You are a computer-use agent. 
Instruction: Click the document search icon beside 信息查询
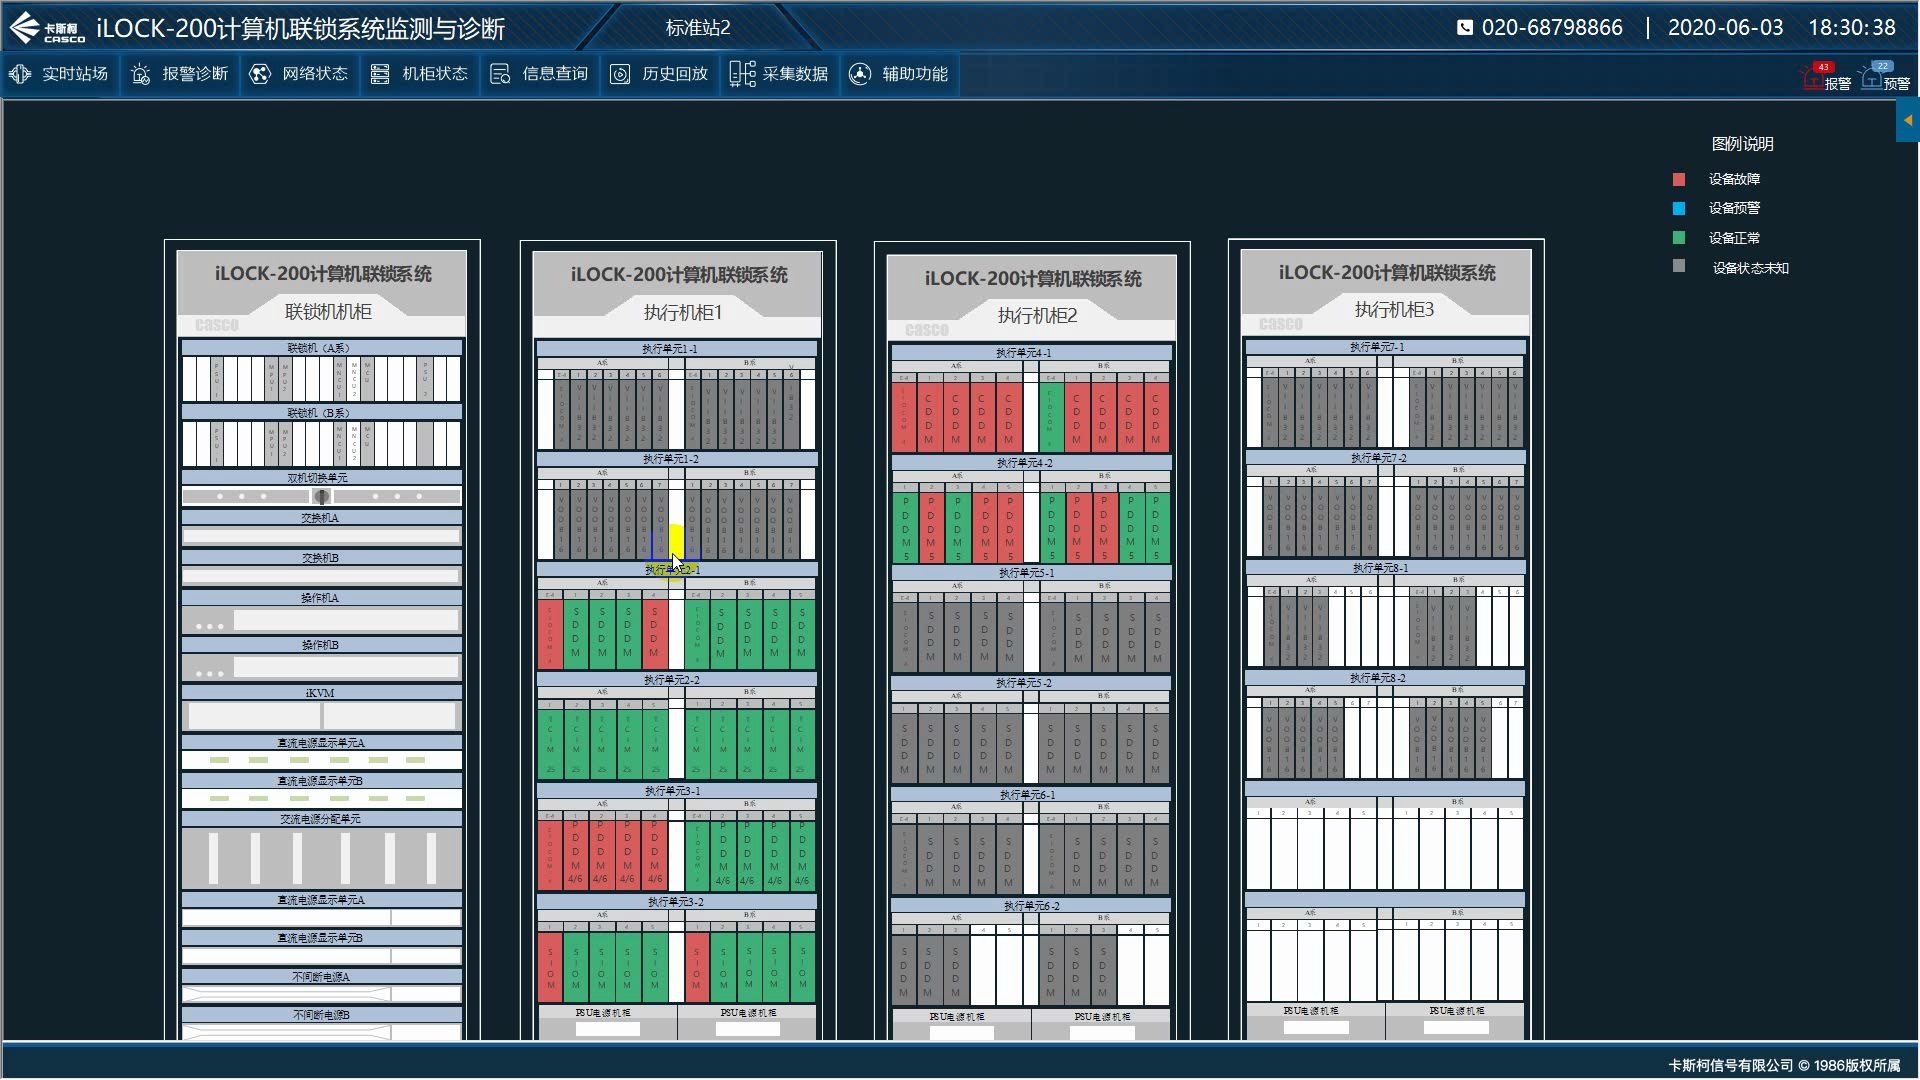(500, 74)
